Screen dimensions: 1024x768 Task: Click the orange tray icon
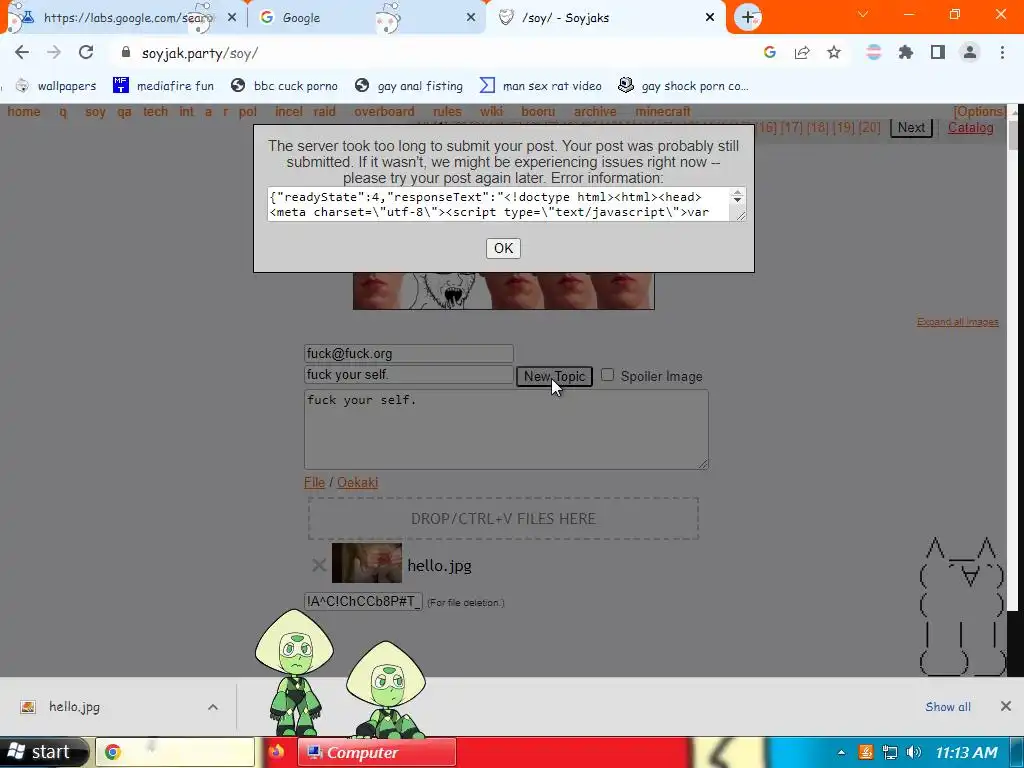click(865, 752)
